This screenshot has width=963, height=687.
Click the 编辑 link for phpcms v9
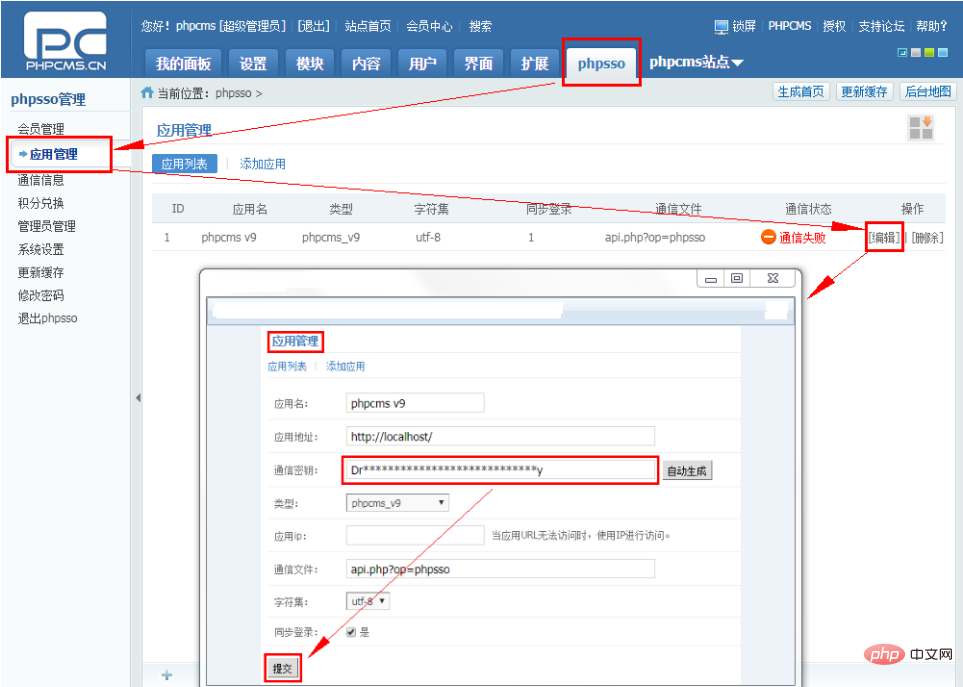pyautogui.click(x=884, y=237)
